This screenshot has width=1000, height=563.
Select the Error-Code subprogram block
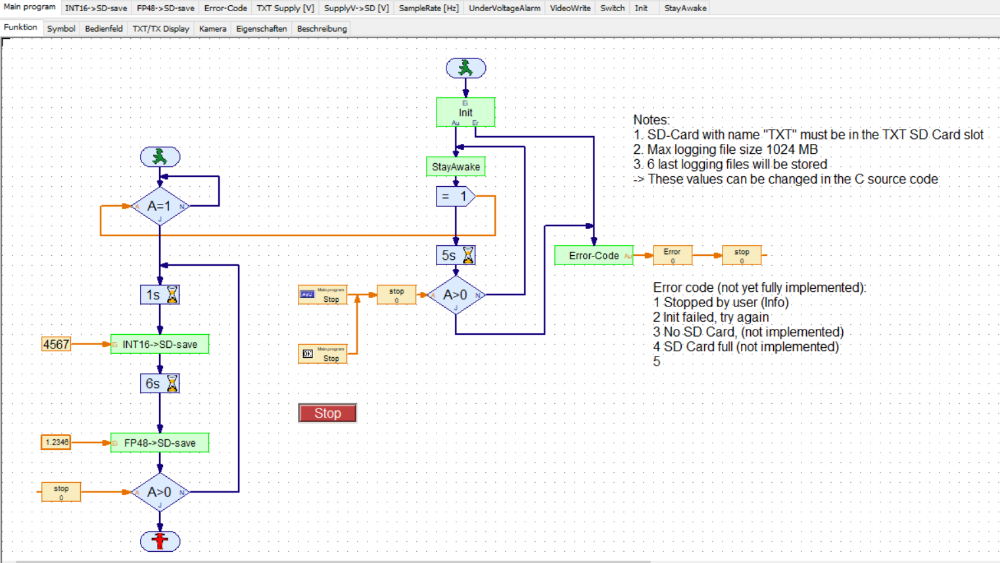click(594, 255)
